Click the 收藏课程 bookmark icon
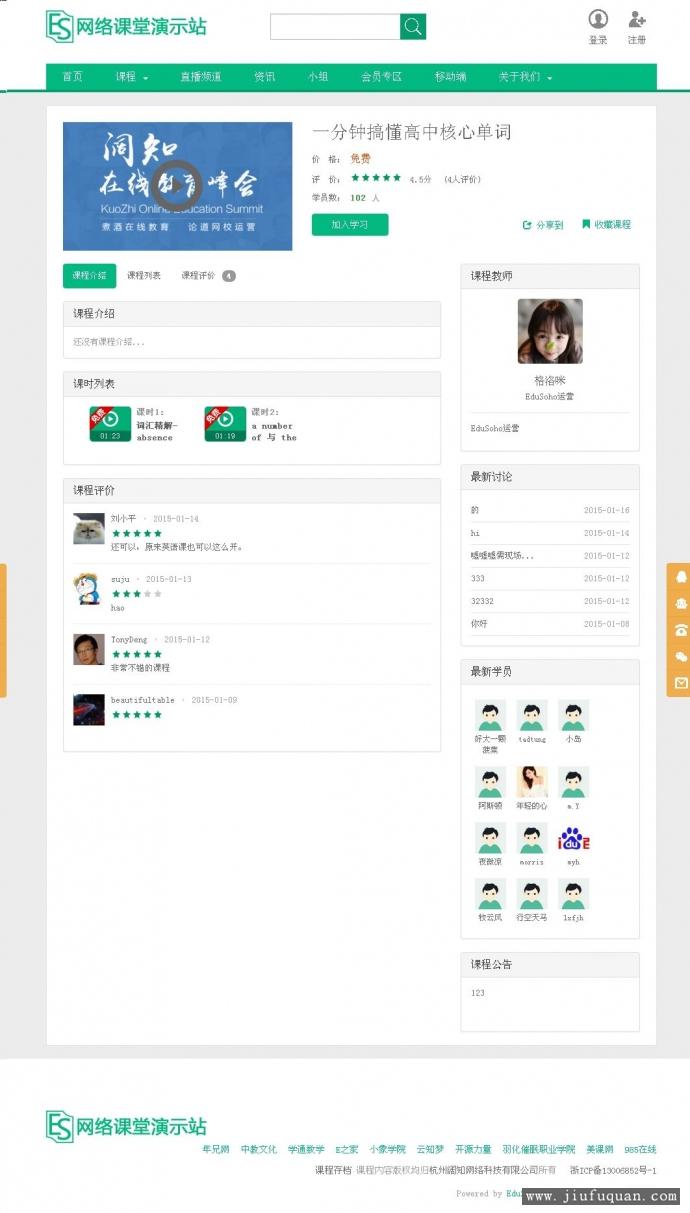The height and width of the screenshot is (1213, 690). [x=586, y=224]
